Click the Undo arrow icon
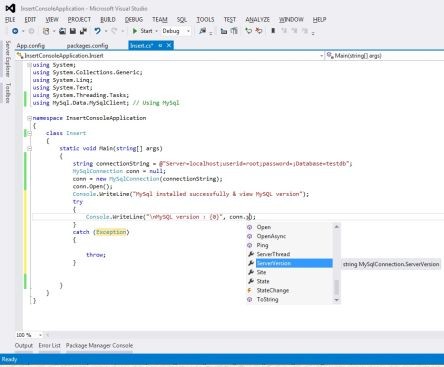 [97, 31]
